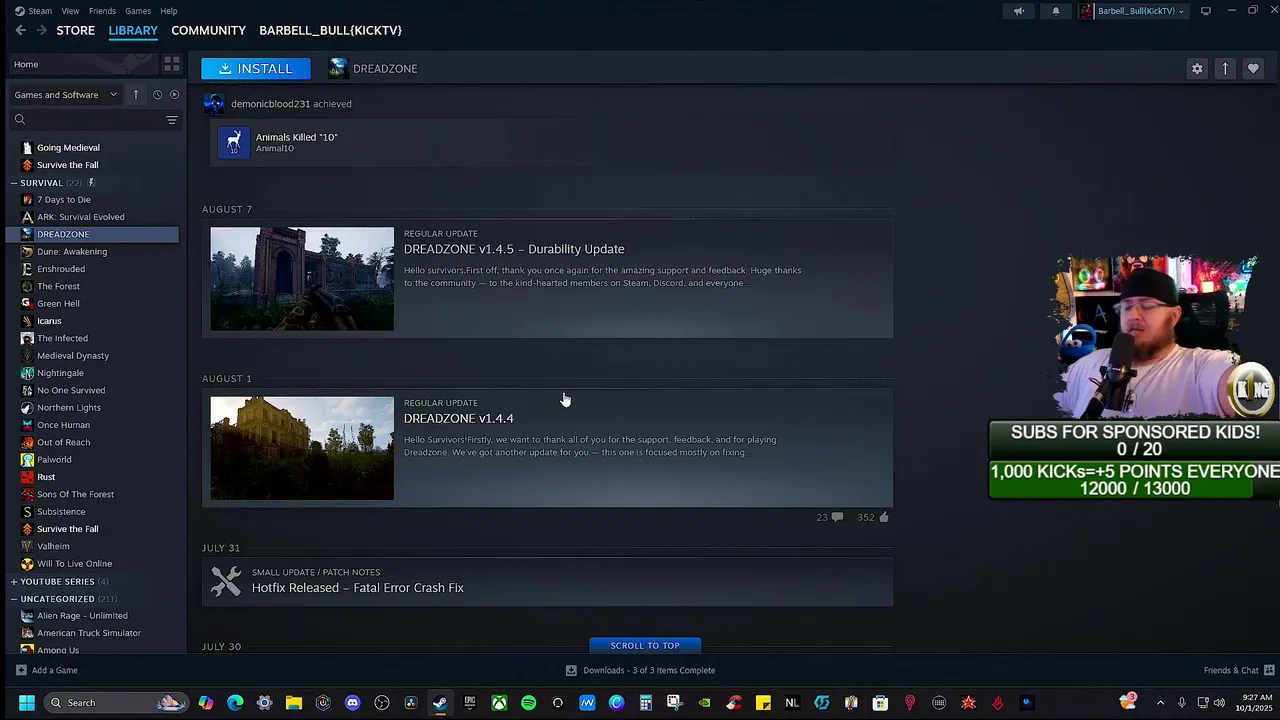This screenshot has width=1280, height=720.
Task: Open the LIBRARY tab
Action: 133,31
